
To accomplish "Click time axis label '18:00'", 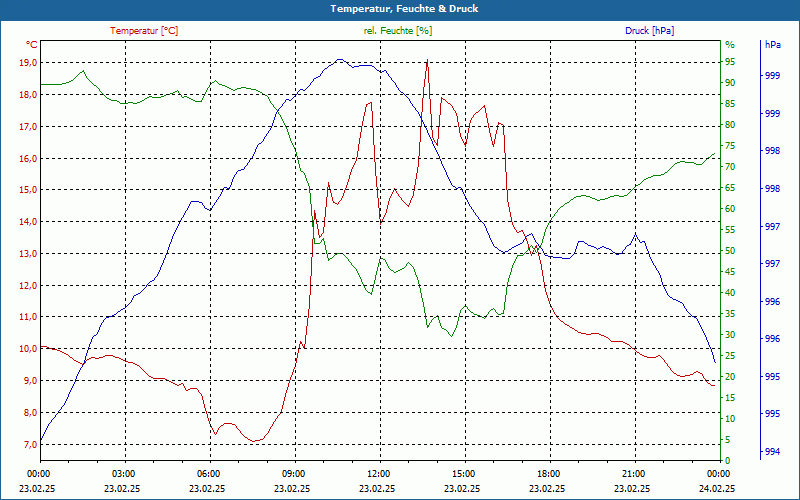I will coord(549,473).
